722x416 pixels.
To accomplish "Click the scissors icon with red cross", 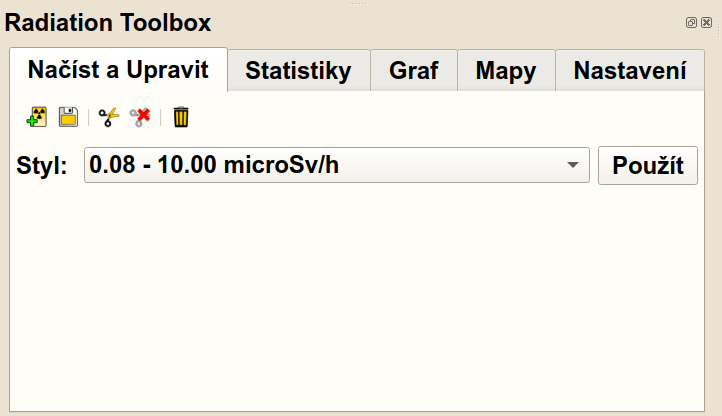I will coord(140,117).
